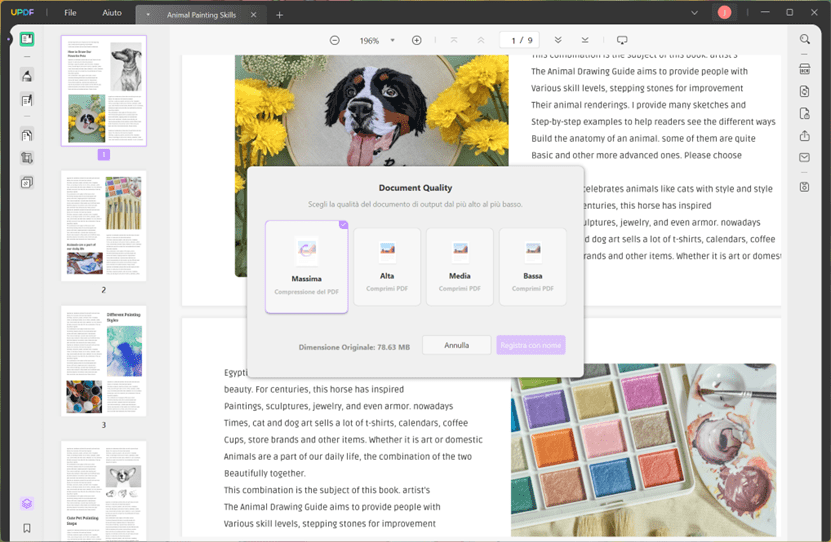Select the Crop Pages tool
This screenshot has height=542, width=831.
(27, 158)
